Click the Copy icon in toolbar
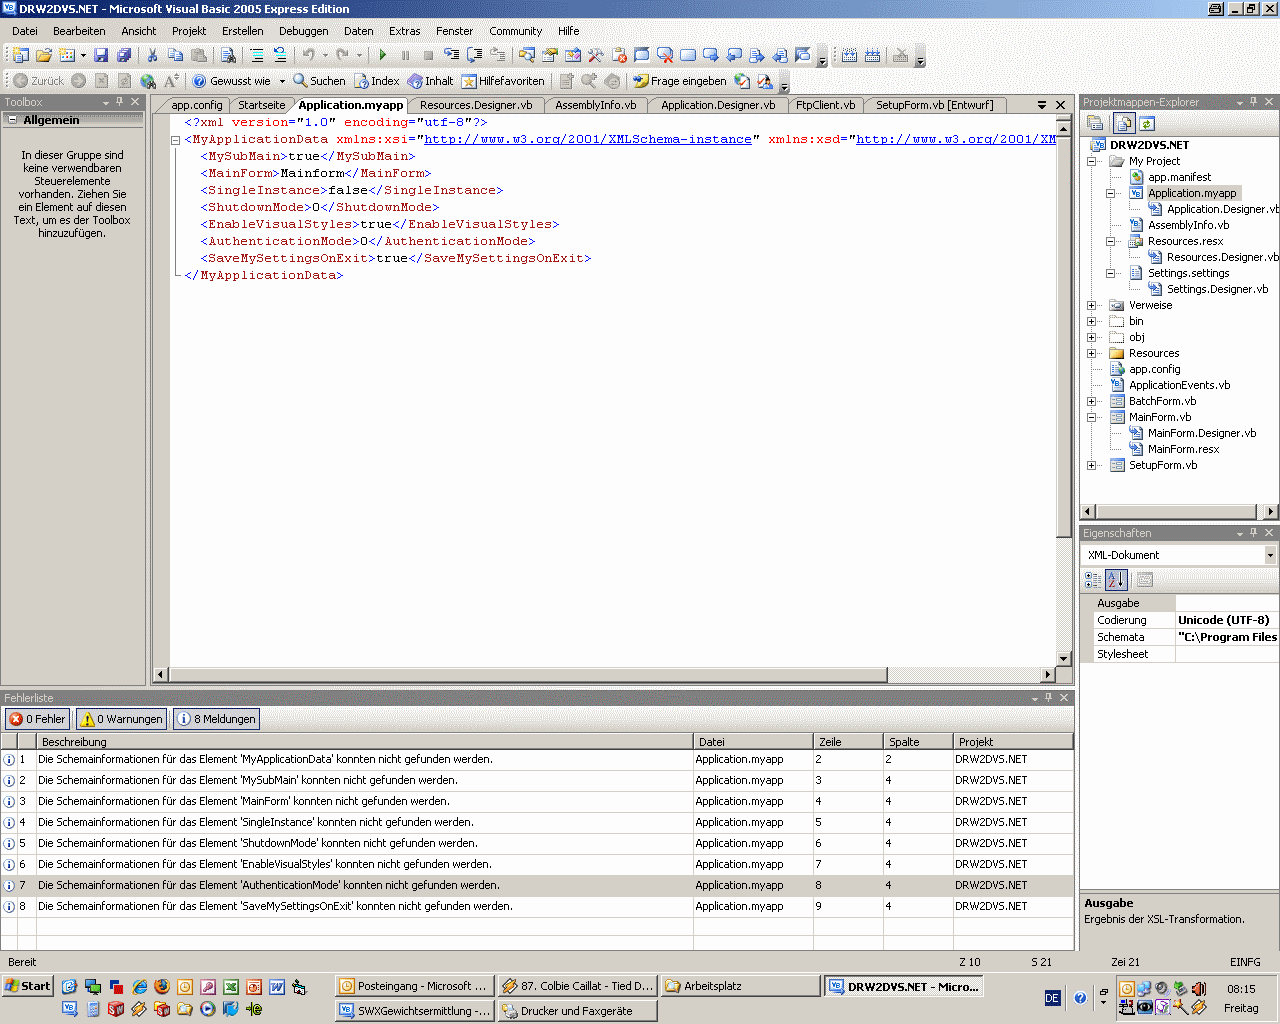The height and width of the screenshot is (1024, 1280). 175,56
